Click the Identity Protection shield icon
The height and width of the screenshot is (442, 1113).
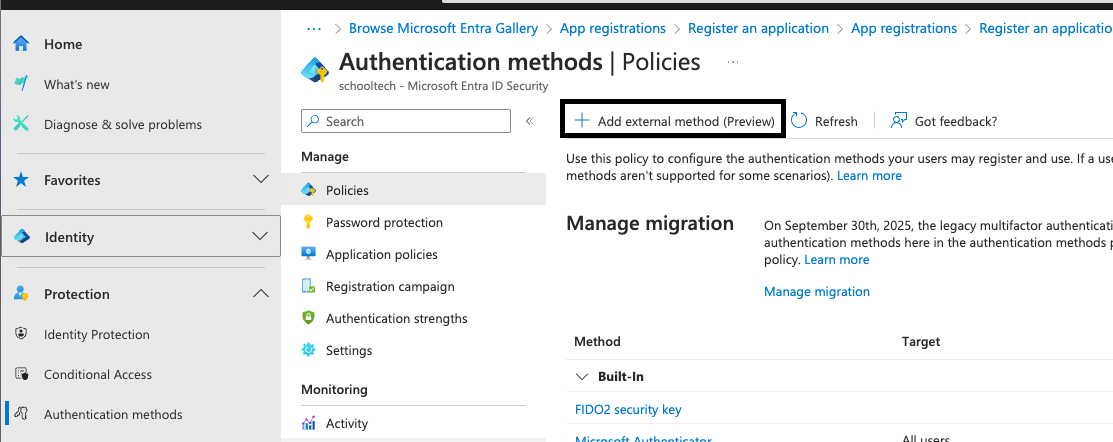coord(21,333)
